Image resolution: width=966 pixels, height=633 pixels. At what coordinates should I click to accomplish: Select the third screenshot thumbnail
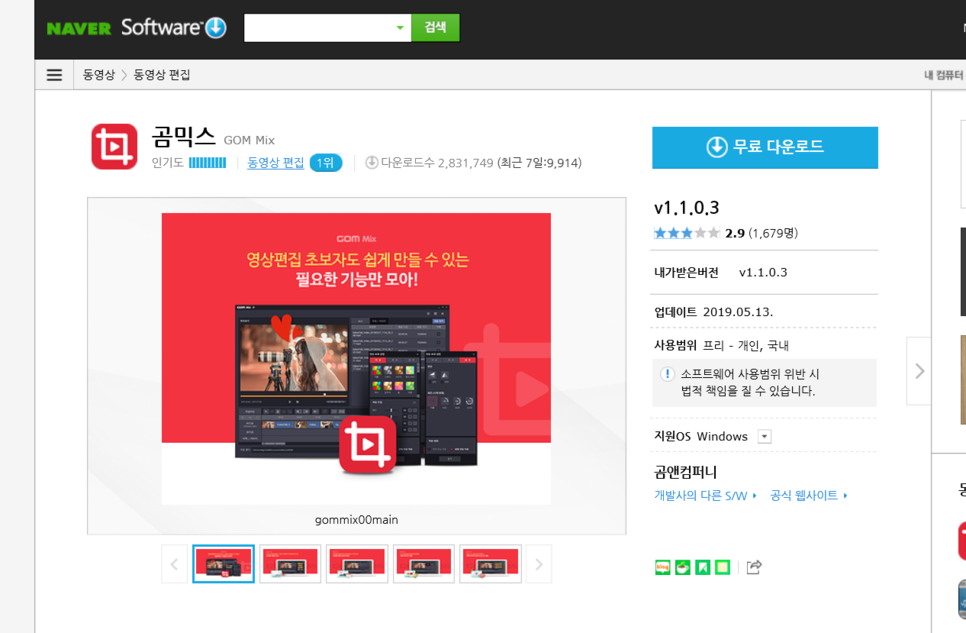point(357,564)
